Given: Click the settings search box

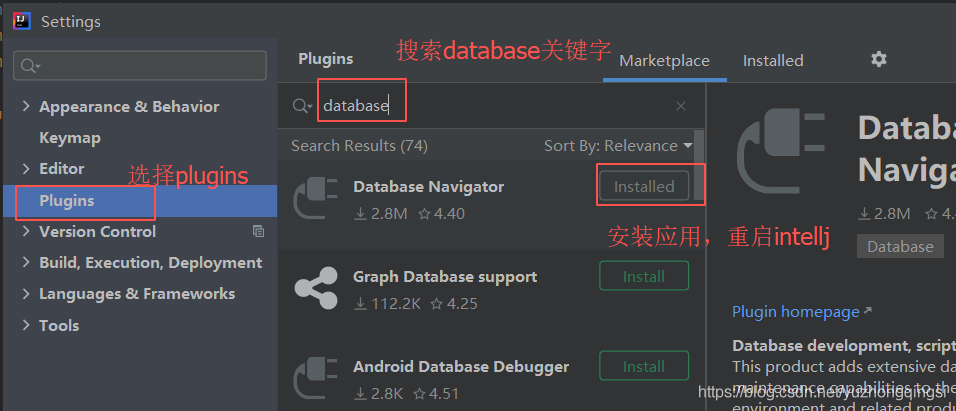Looking at the screenshot, I should point(140,66).
